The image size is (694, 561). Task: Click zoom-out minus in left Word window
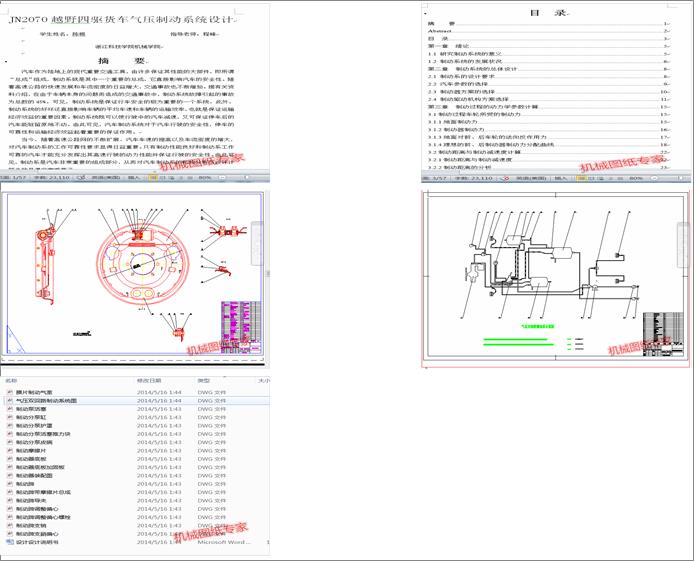click(222, 177)
